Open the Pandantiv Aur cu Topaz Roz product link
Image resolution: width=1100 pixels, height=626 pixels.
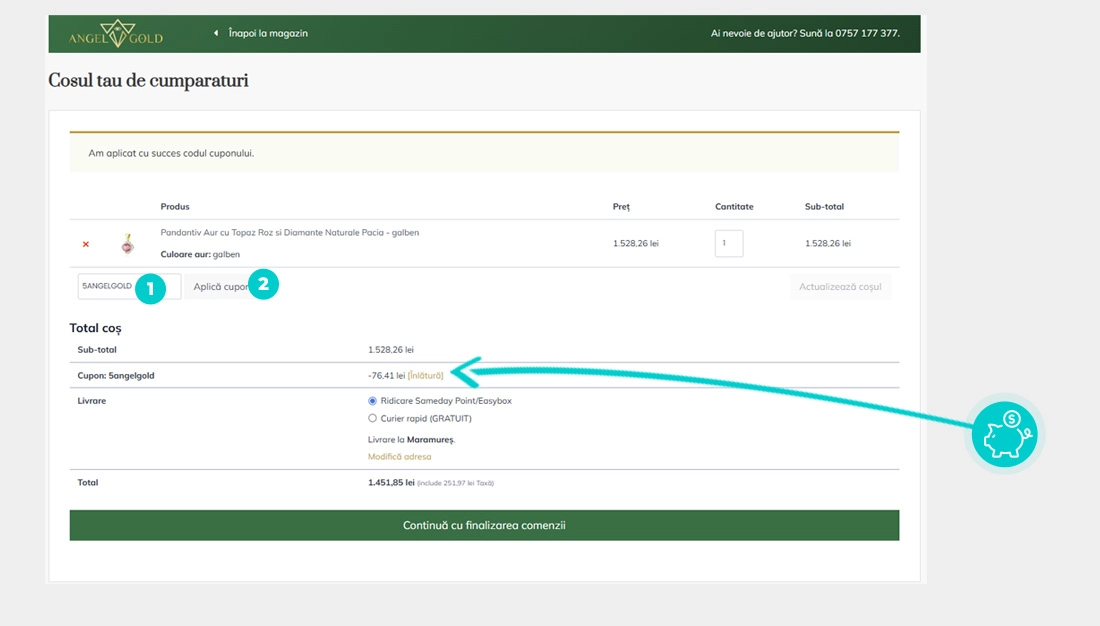pos(289,233)
